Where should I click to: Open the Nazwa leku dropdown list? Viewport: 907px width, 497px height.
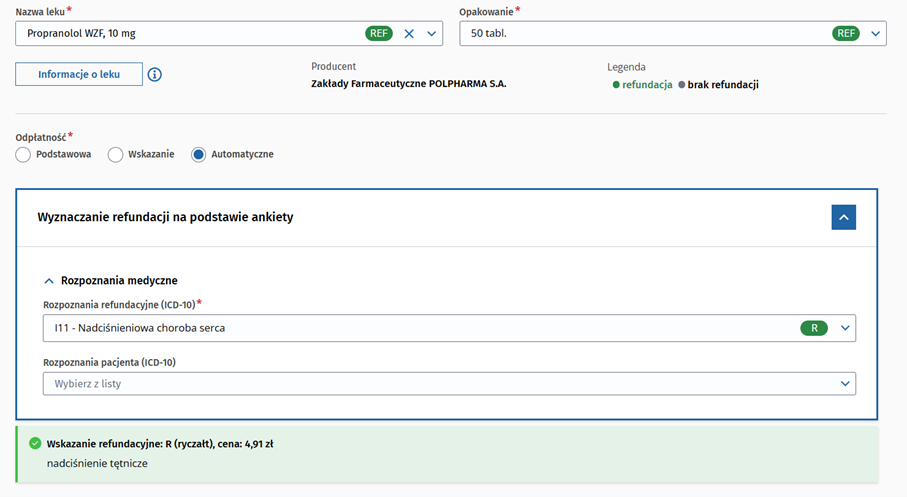[432, 34]
